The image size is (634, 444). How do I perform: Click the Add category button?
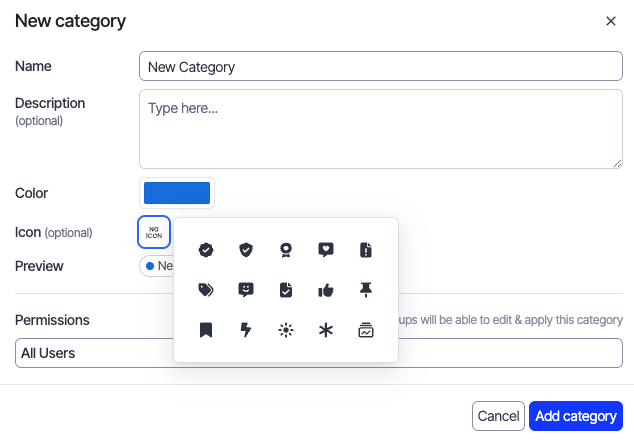[x=576, y=416]
